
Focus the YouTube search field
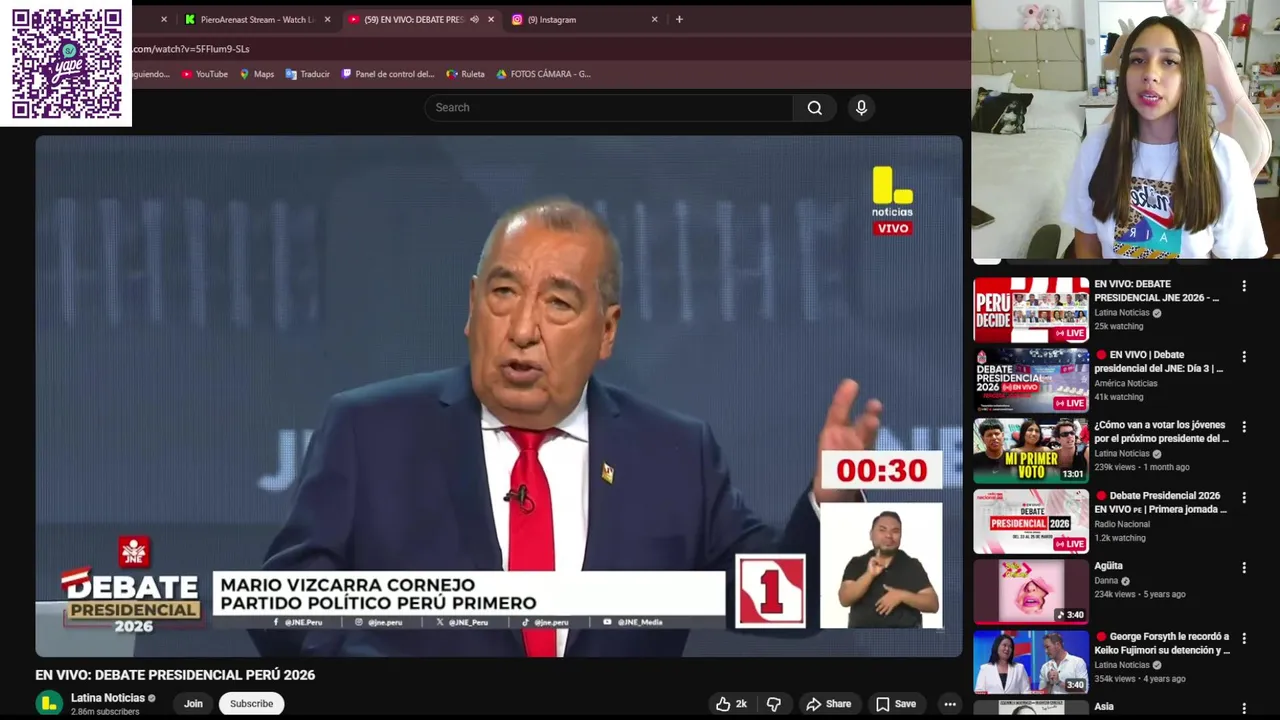click(x=609, y=108)
